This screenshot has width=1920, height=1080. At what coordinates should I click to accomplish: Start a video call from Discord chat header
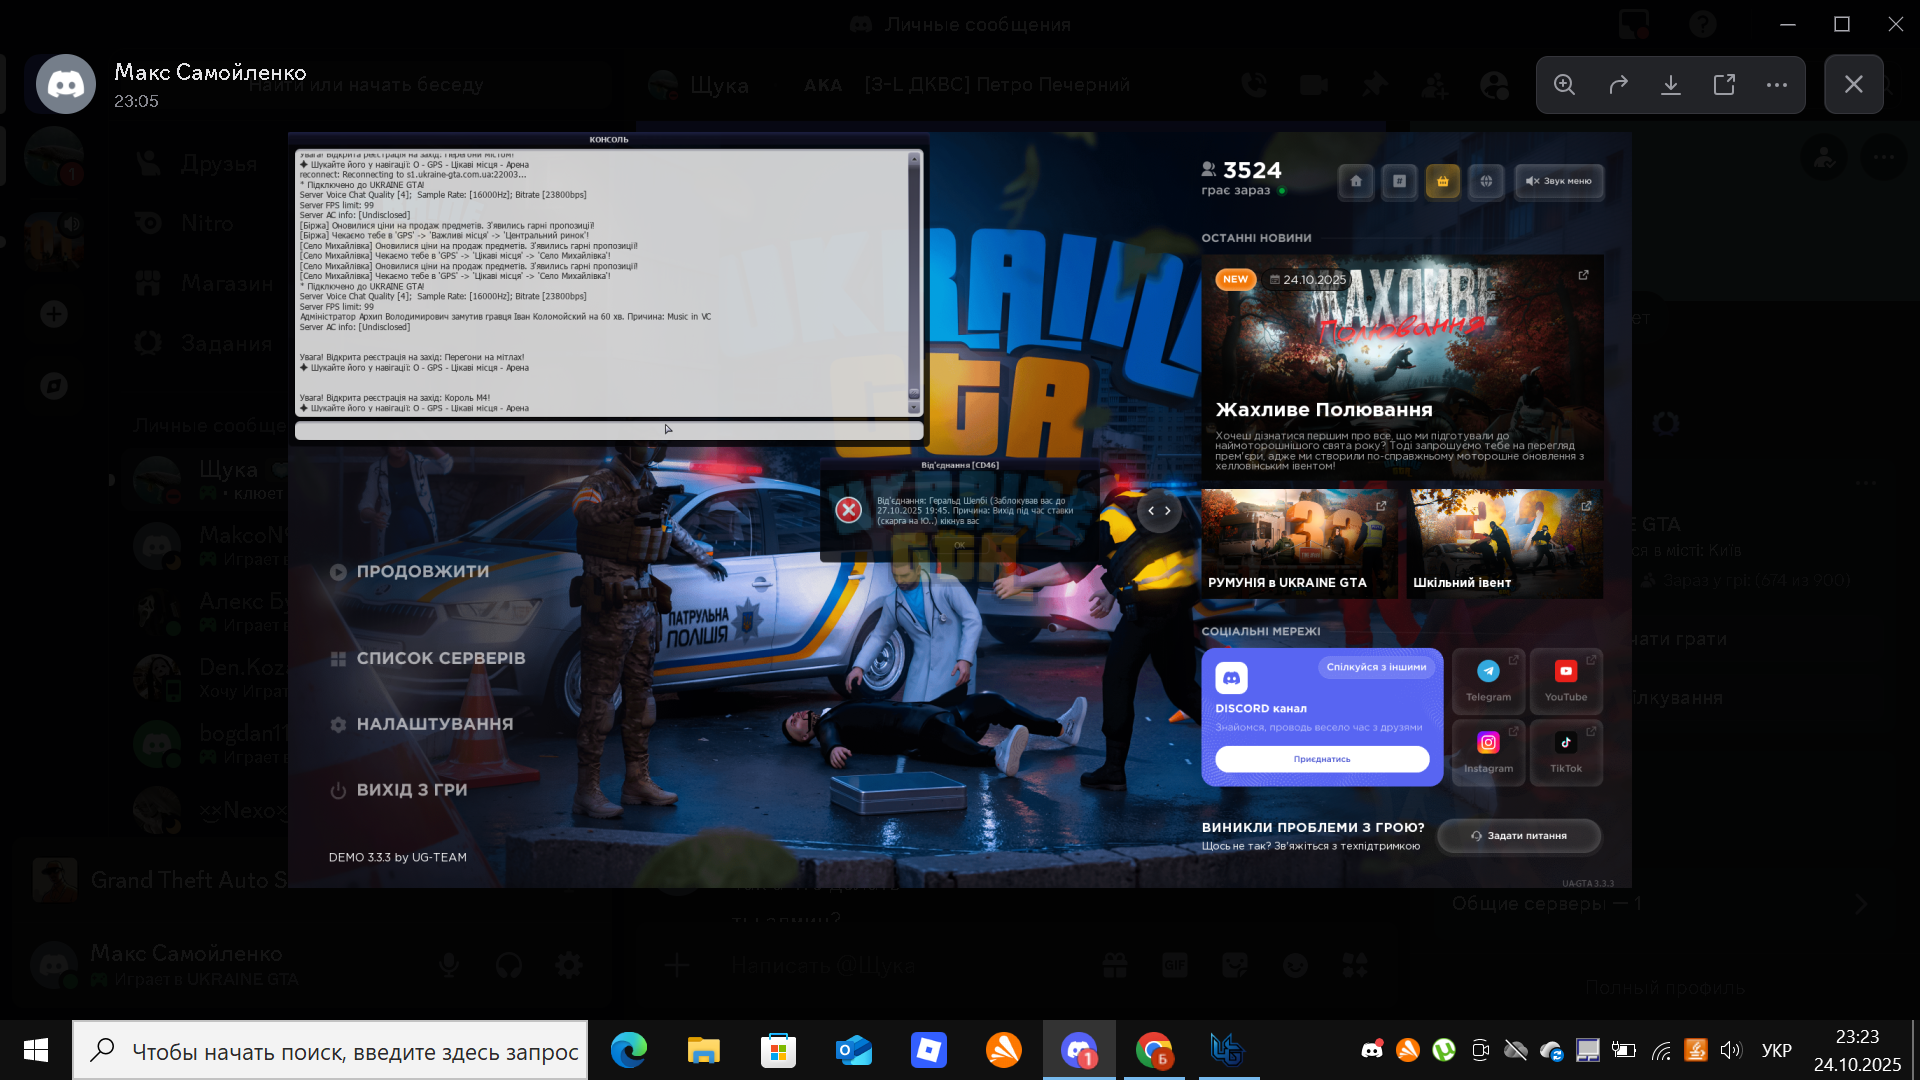pos(1313,85)
